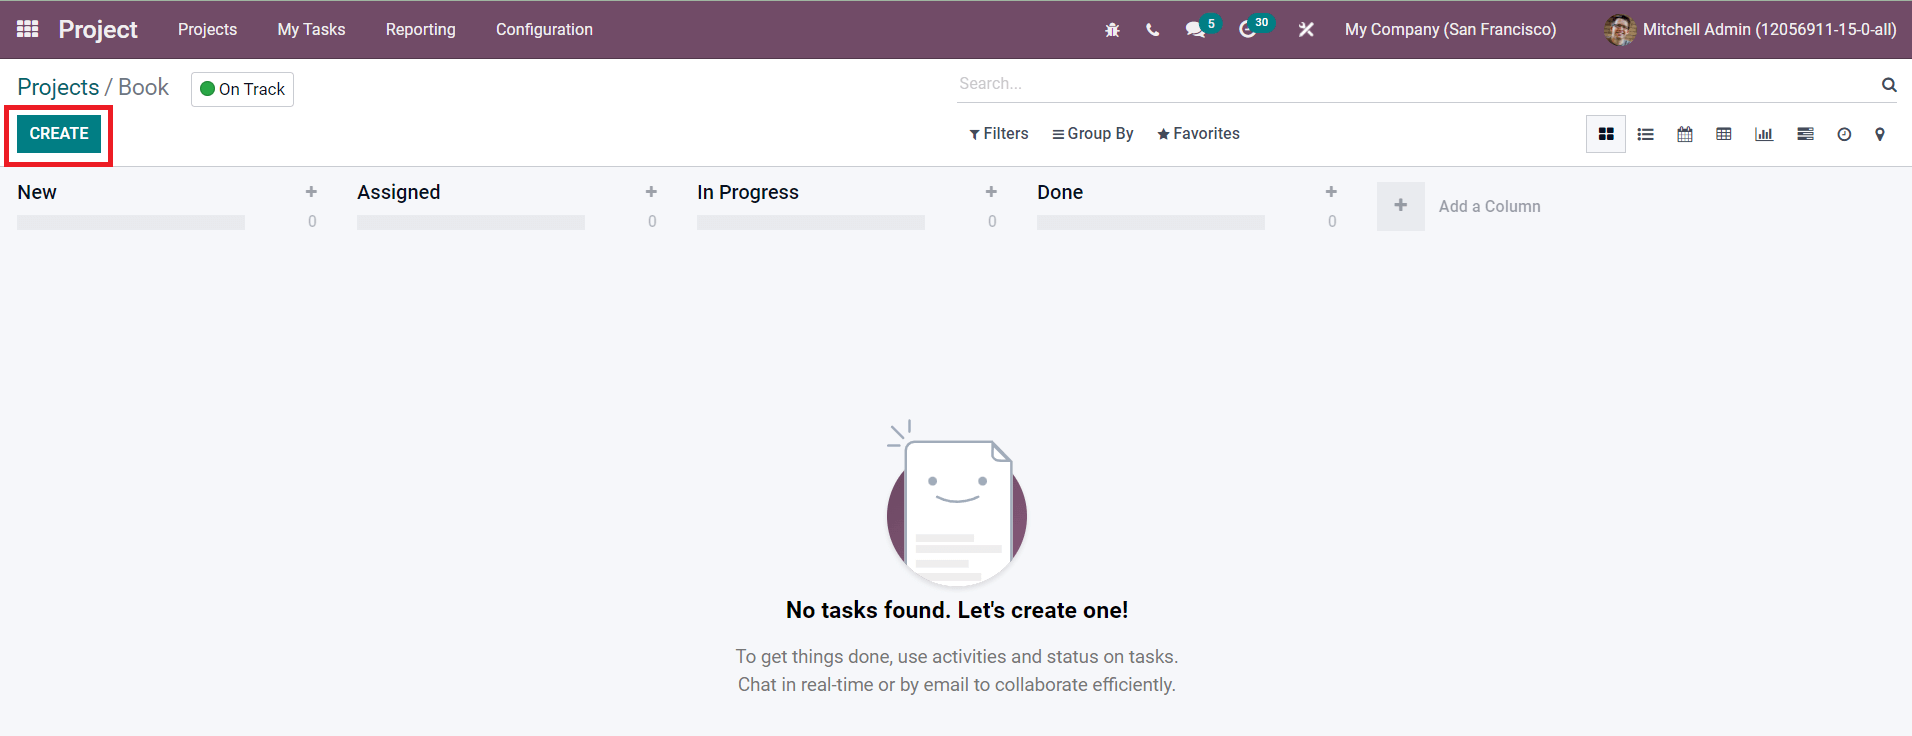Viewport: 1912px width, 736px height.
Task: Switch to Pivot table view
Action: pyautogui.click(x=1724, y=134)
